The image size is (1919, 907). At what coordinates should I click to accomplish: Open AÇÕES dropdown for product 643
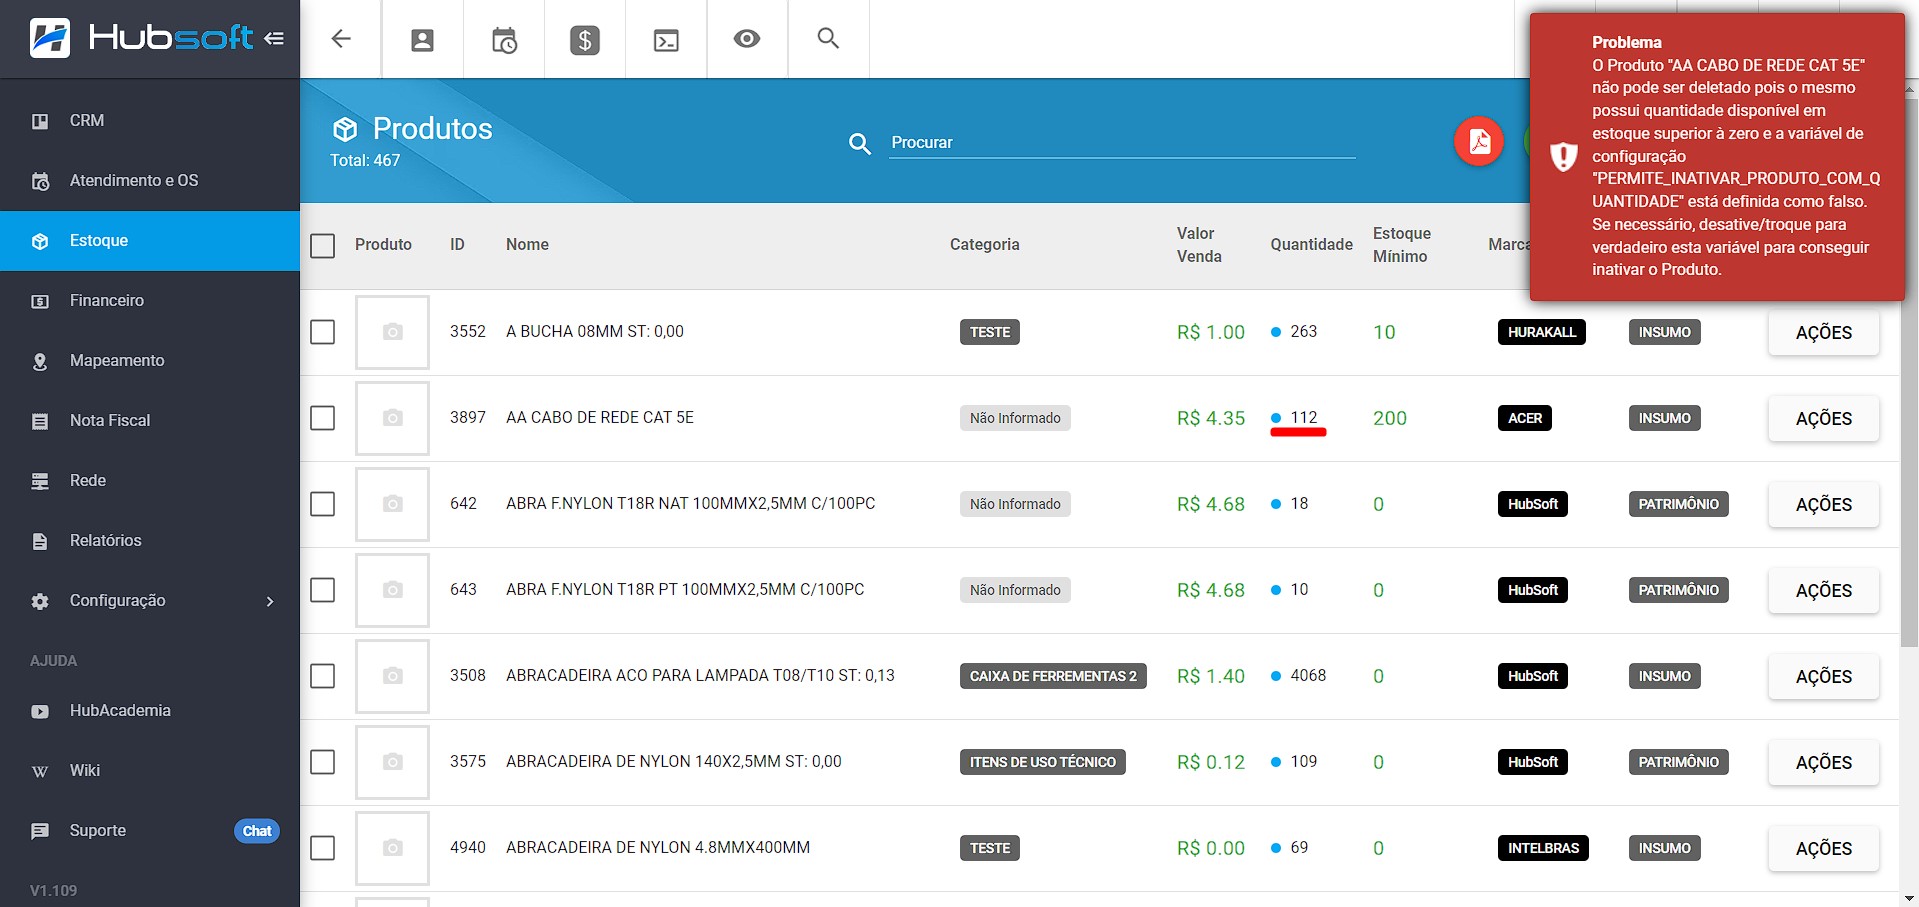click(x=1823, y=591)
